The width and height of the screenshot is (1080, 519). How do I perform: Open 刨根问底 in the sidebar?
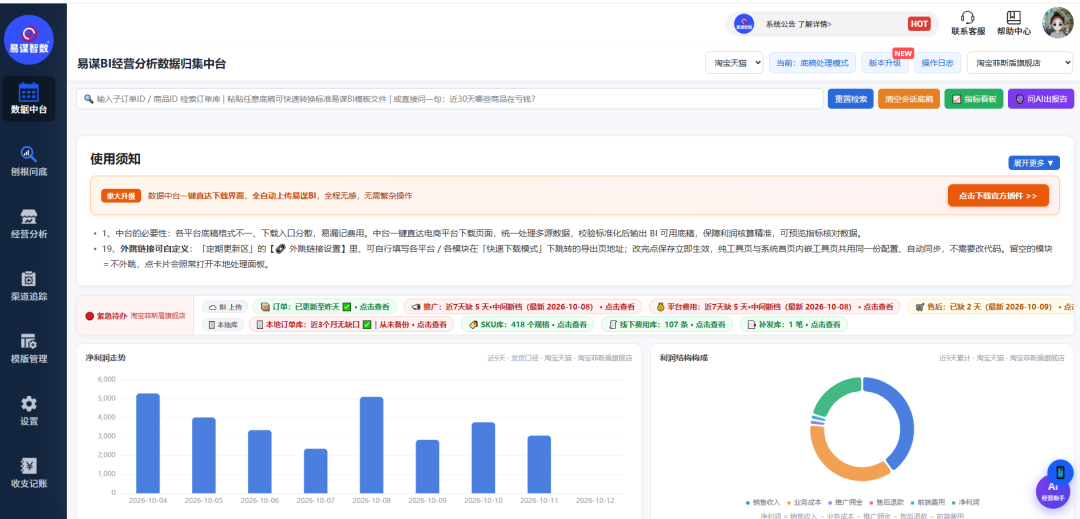pyautogui.click(x=29, y=161)
